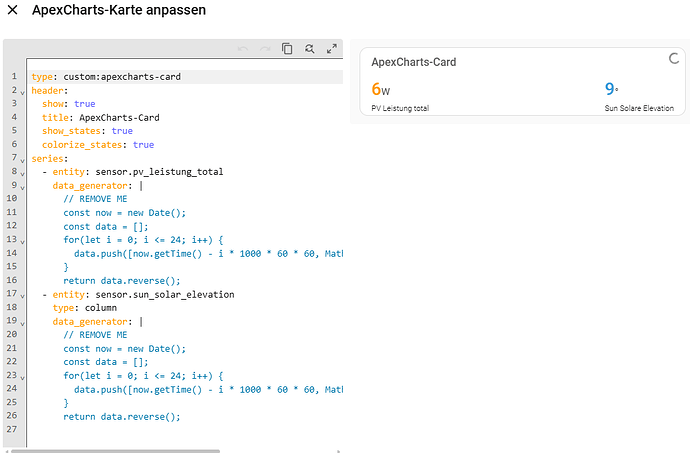Fold the data_generator block at line 19
The image size is (690, 453).
click(x=22, y=324)
